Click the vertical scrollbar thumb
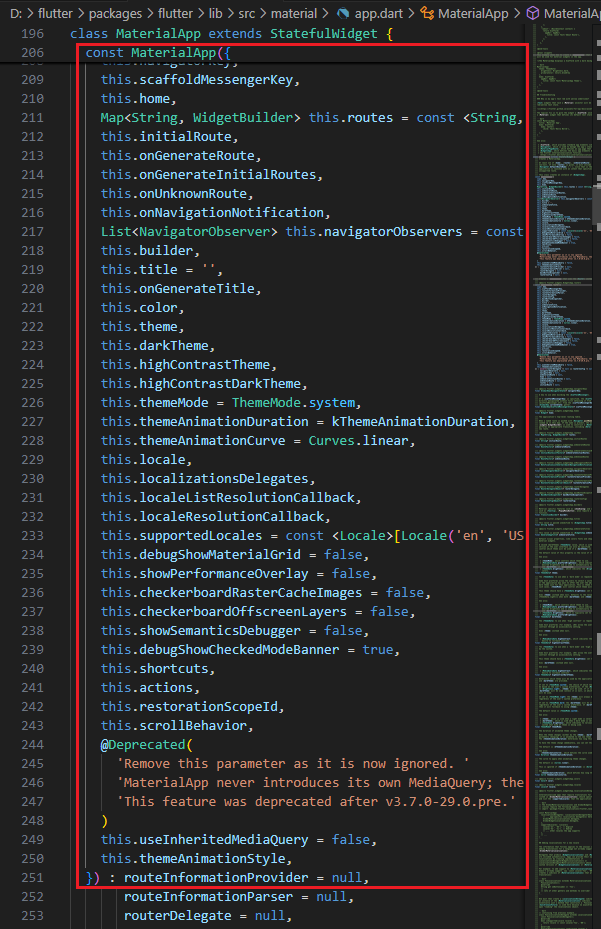The width and height of the screenshot is (601, 929). [597, 204]
